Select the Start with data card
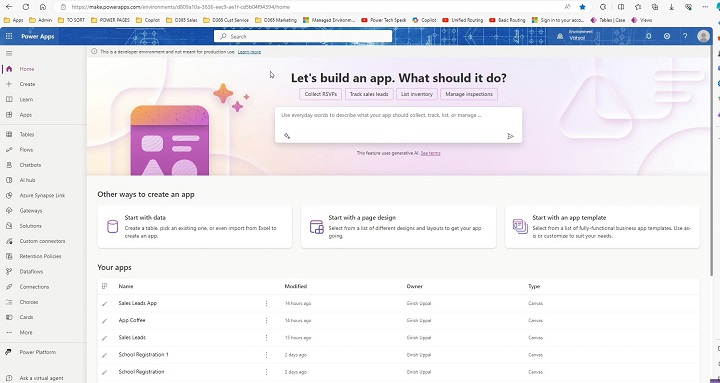This screenshot has width=720, height=383. click(x=195, y=227)
